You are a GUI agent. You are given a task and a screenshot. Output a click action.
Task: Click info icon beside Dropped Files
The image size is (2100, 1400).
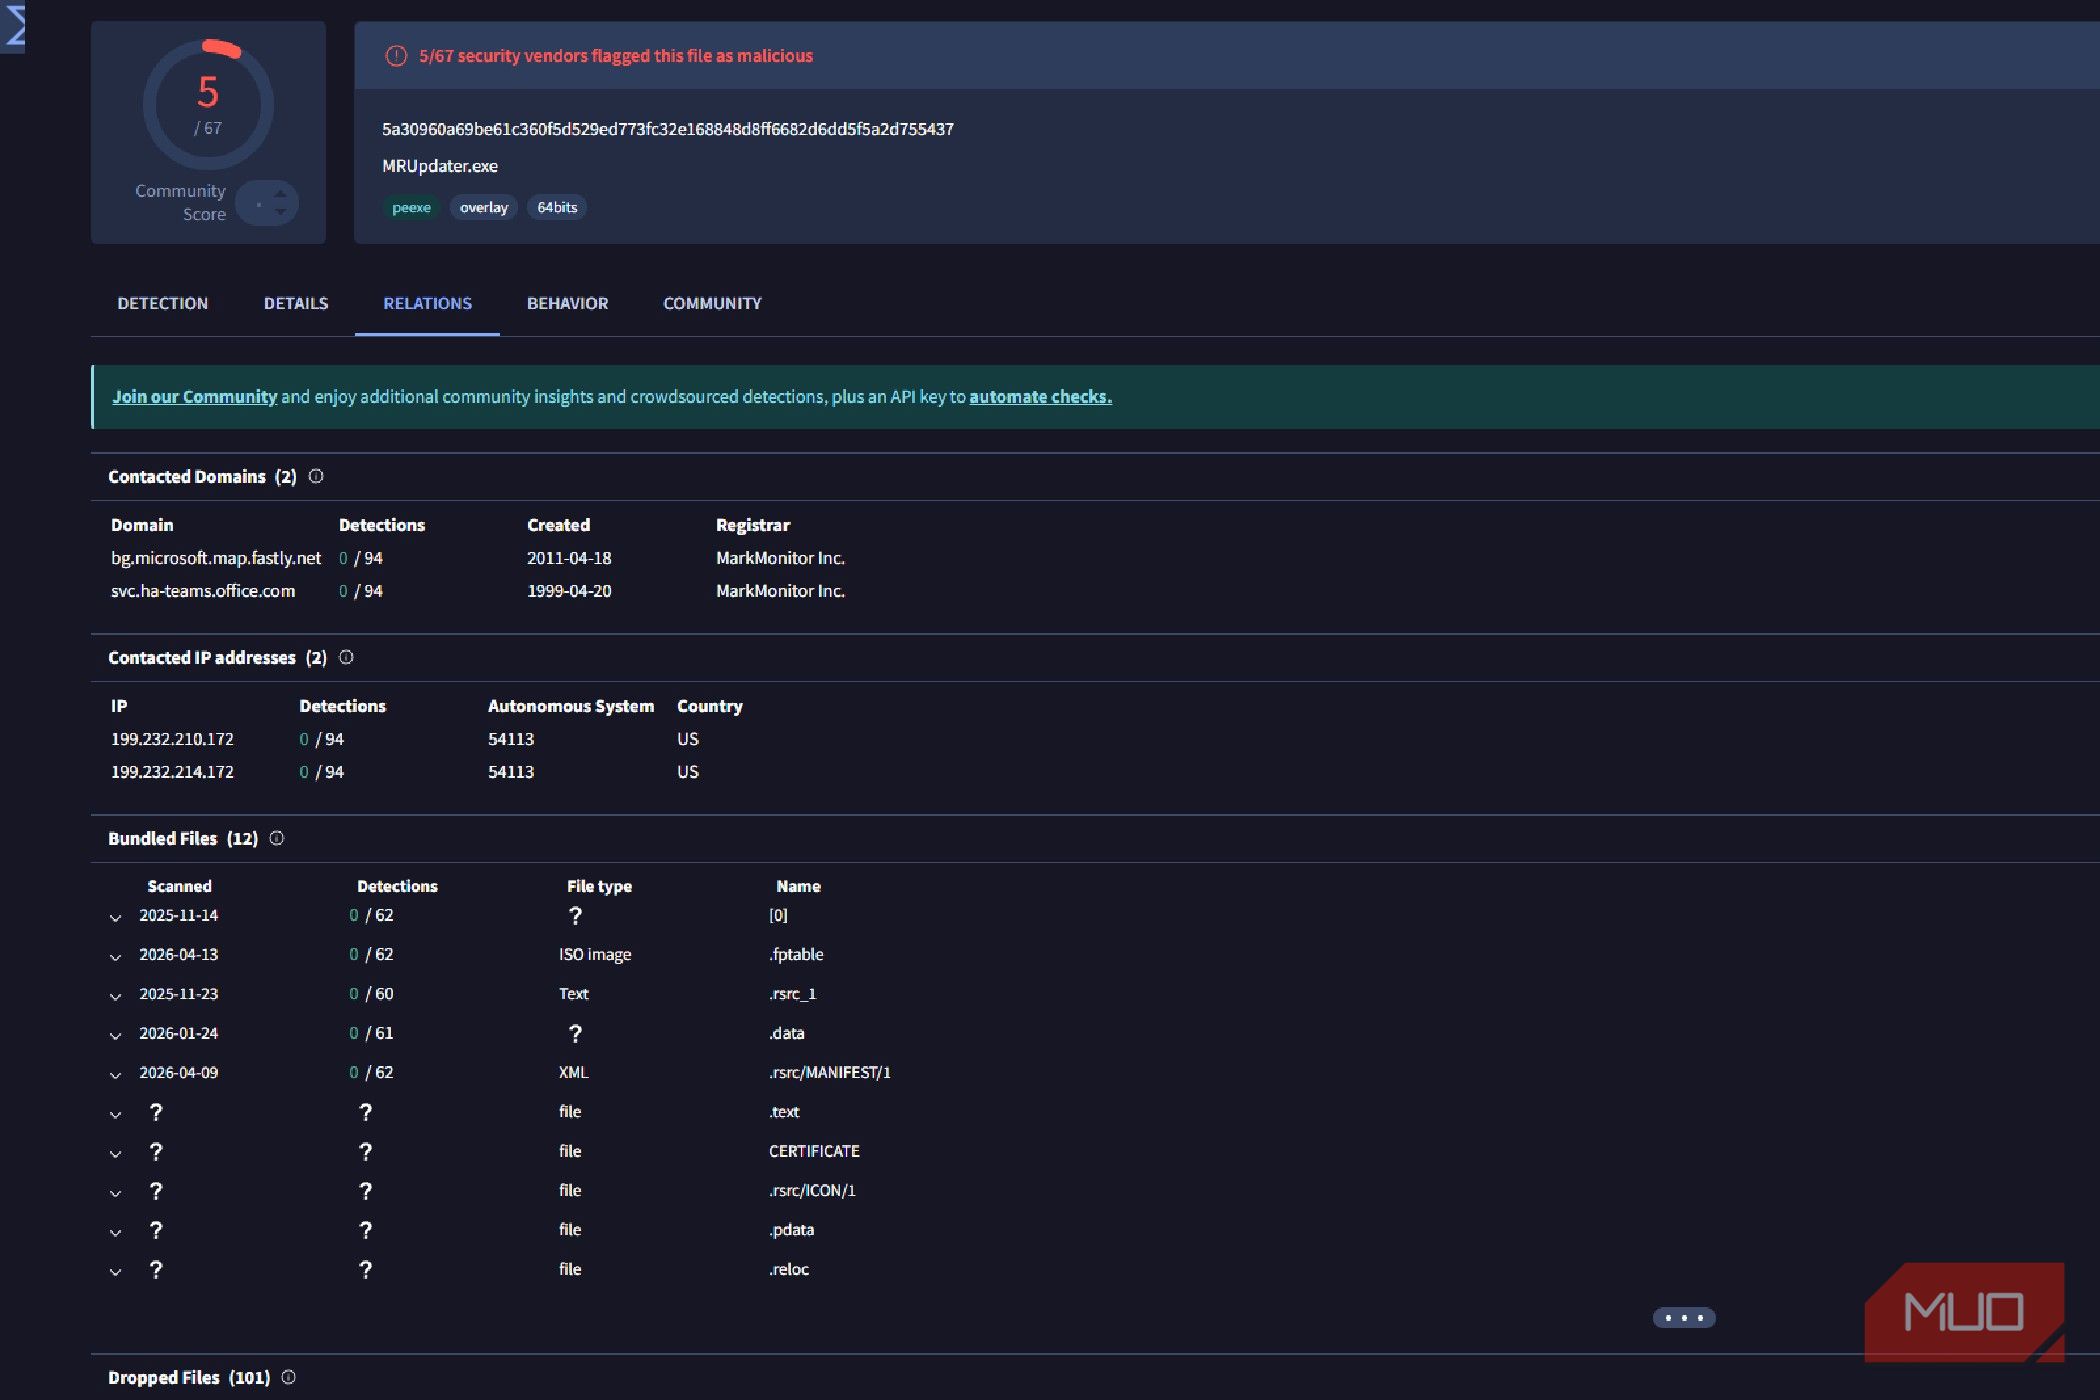288,1377
